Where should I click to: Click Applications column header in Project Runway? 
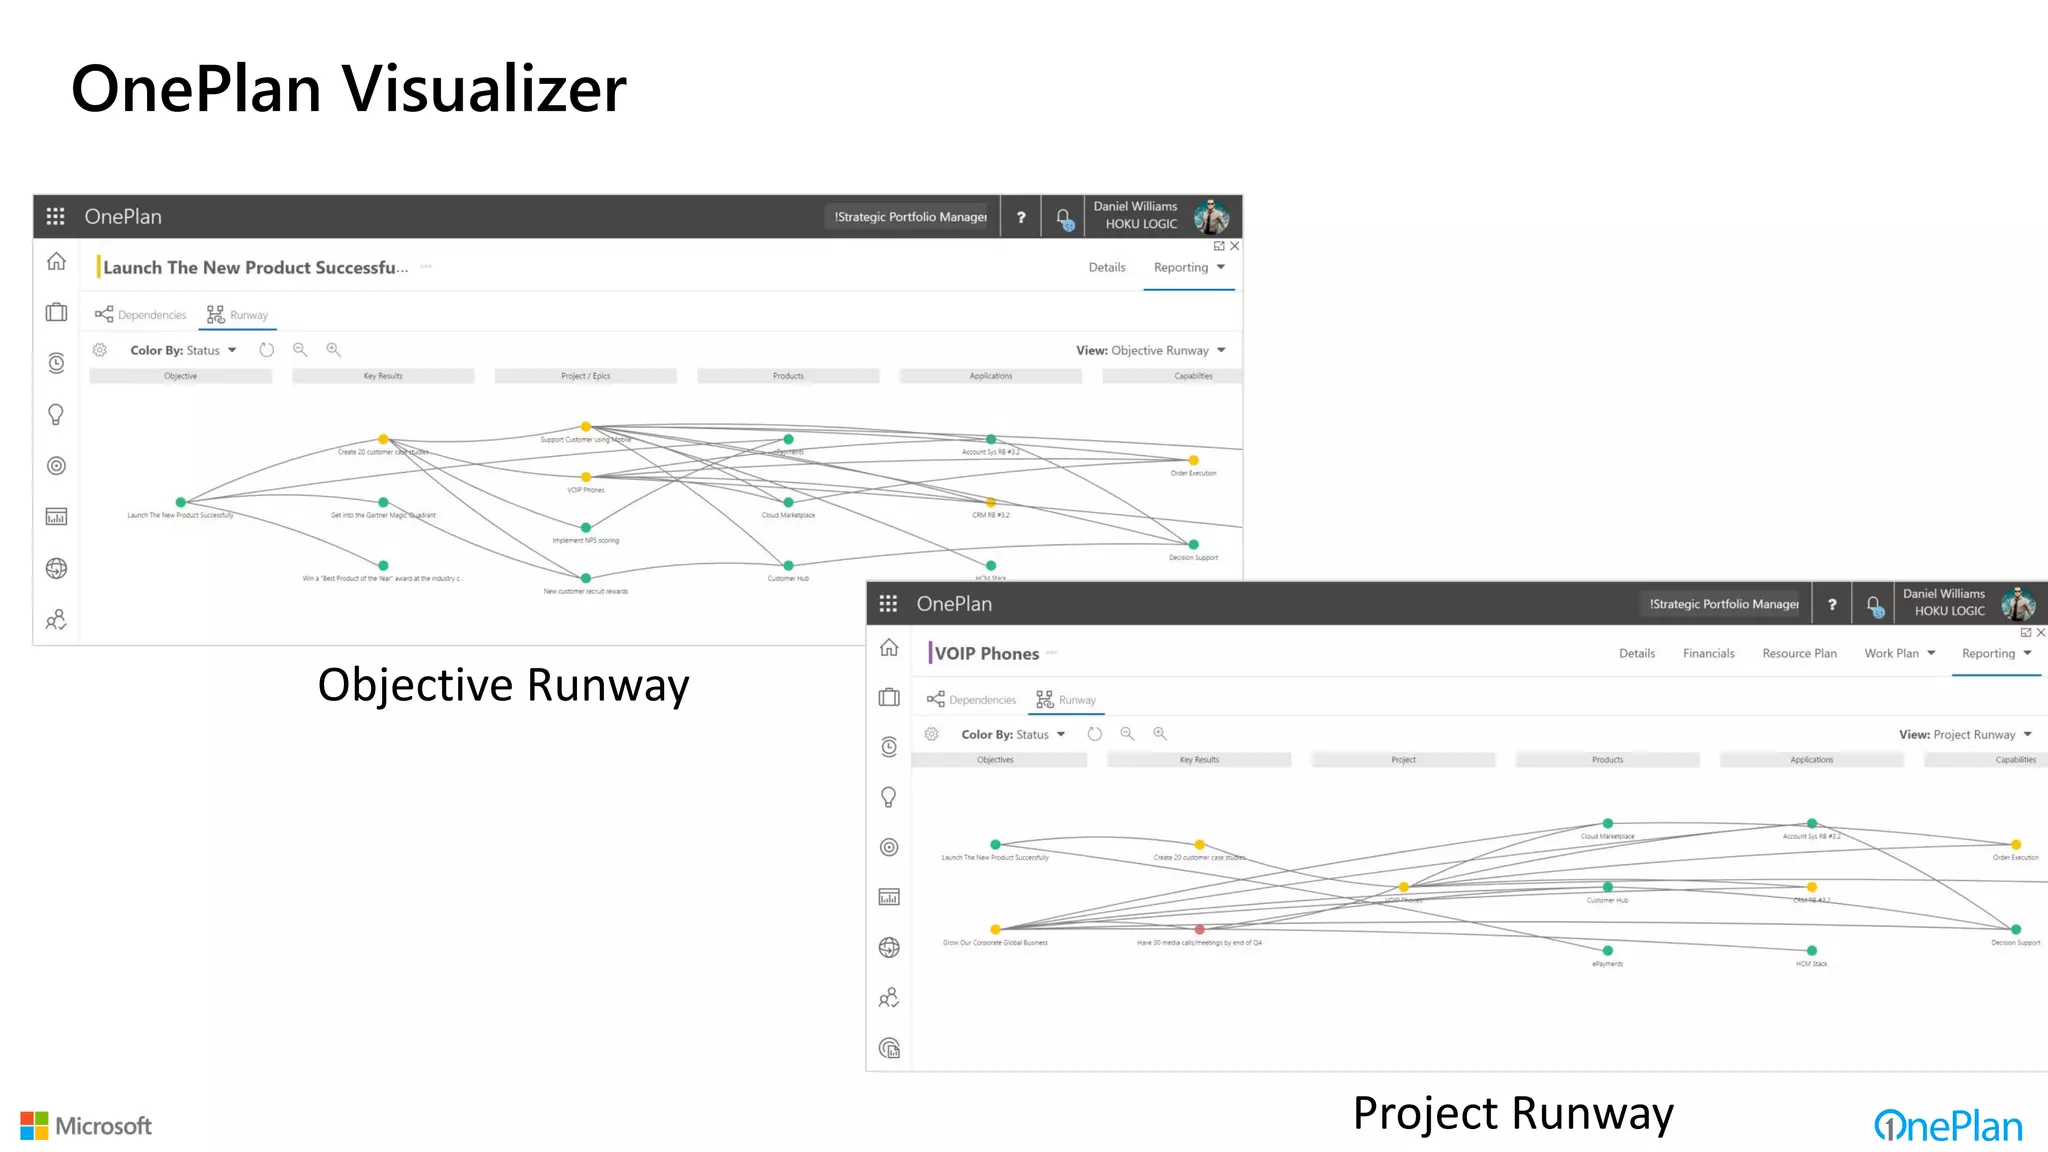[1811, 760]
